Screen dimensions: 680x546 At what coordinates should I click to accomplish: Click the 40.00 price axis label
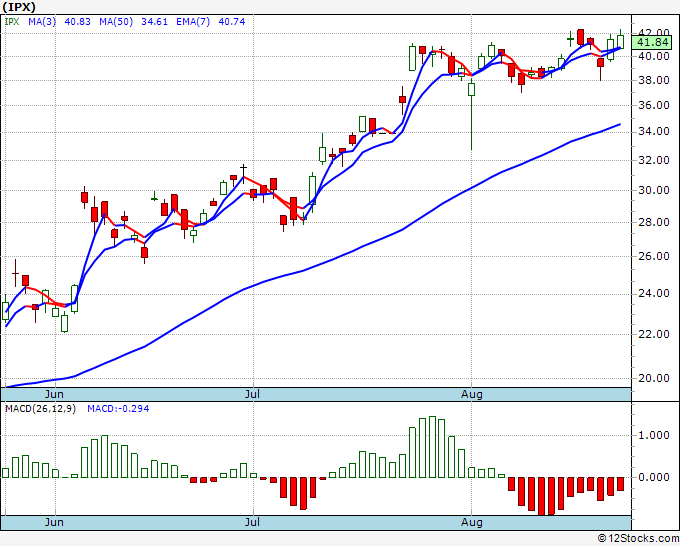coord(654,56)
